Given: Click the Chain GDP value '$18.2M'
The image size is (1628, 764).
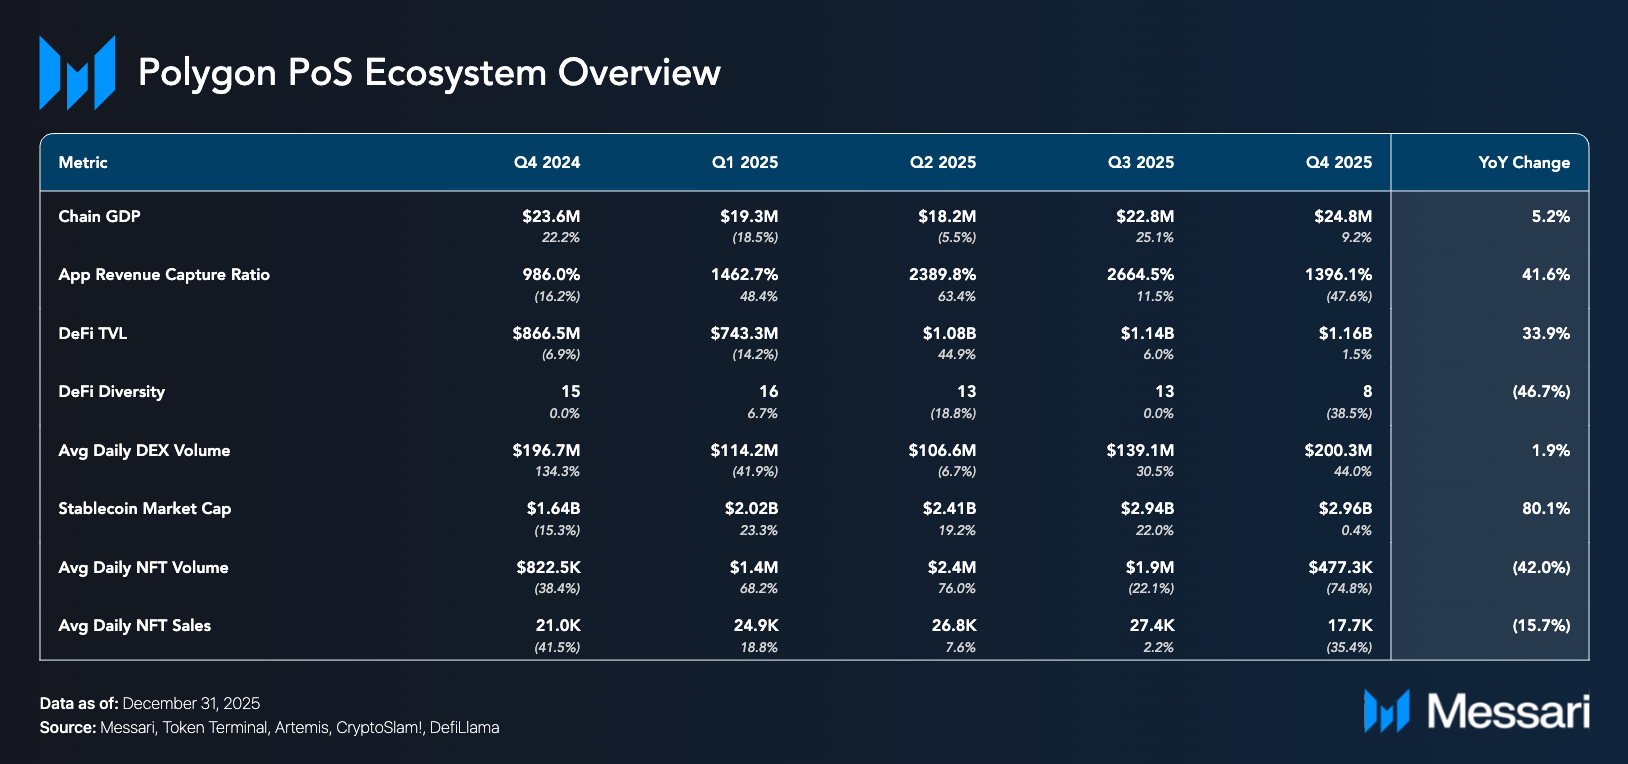Looking at the screenshot, I should [x=947, y=216].
